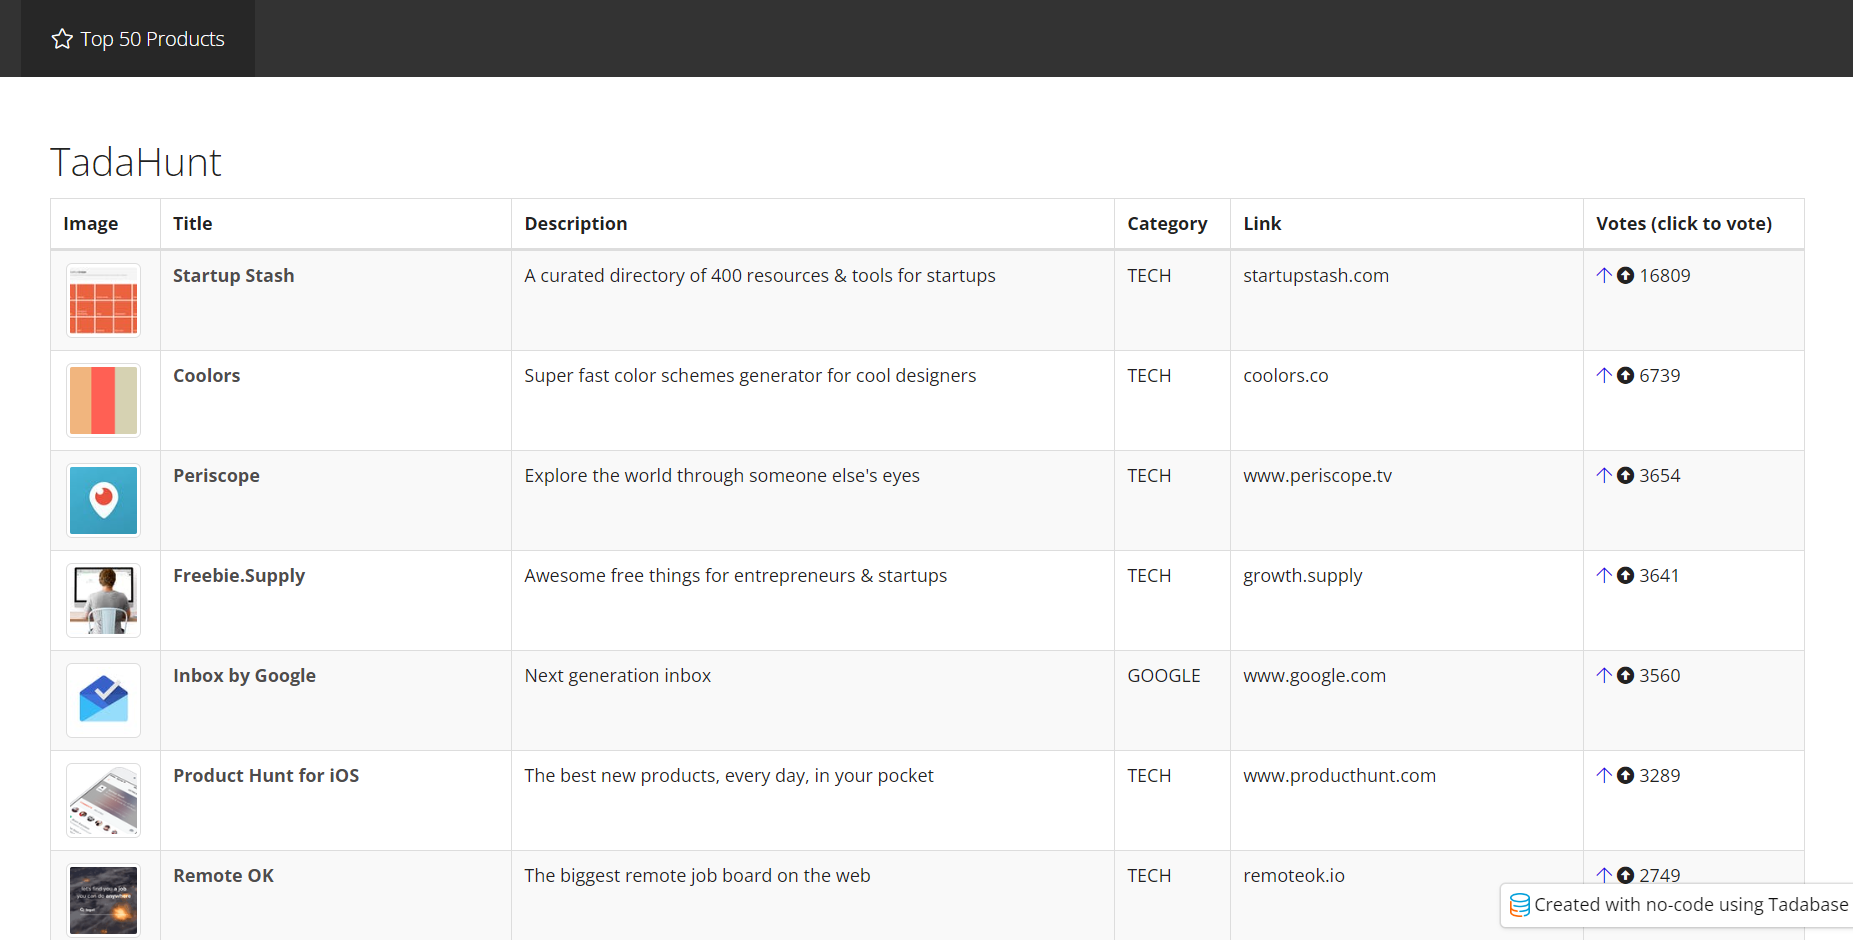Click the black circle upvote icon for Product Hunt for iOS
This screenshot has width=1853, height=940.
[x=1625, y=775]
